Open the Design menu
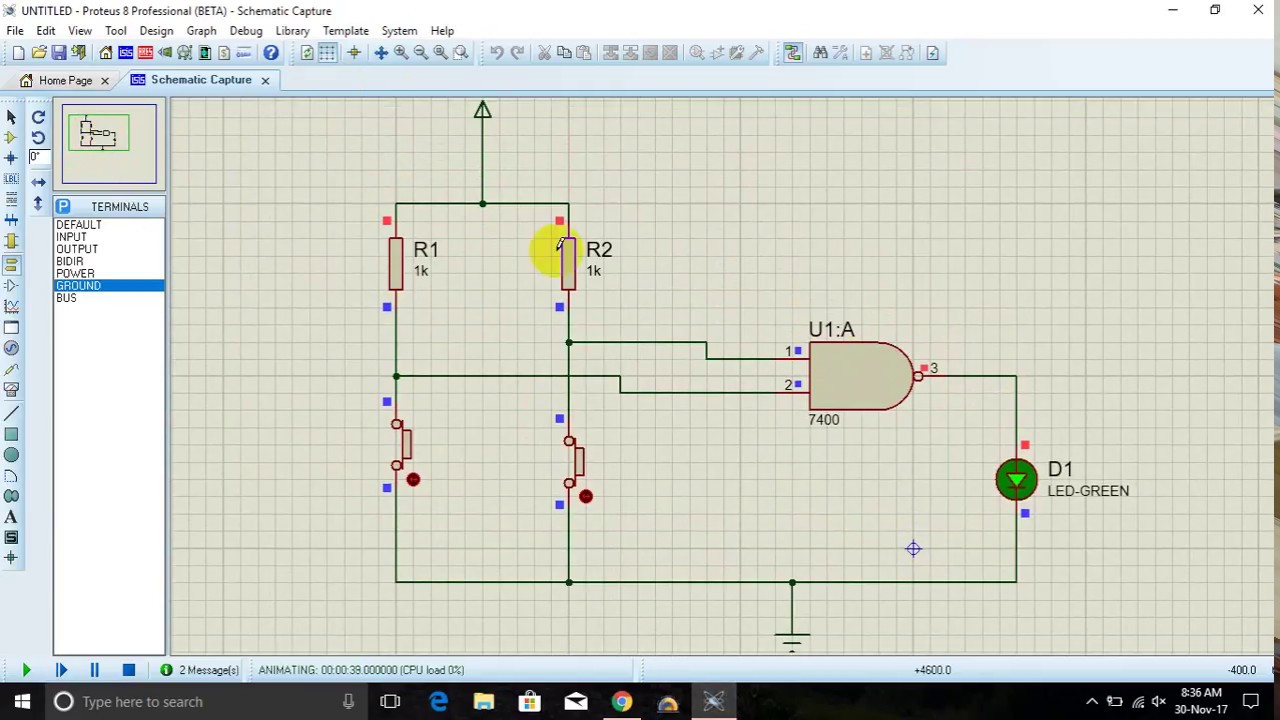The image size is (1280, 720). [156, 31]
